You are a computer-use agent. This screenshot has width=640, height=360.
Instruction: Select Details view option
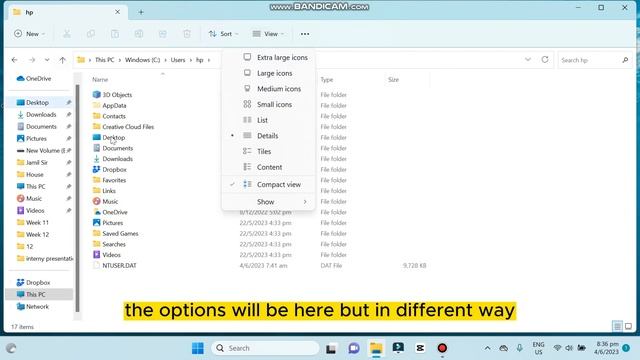[x=269, y=136]
